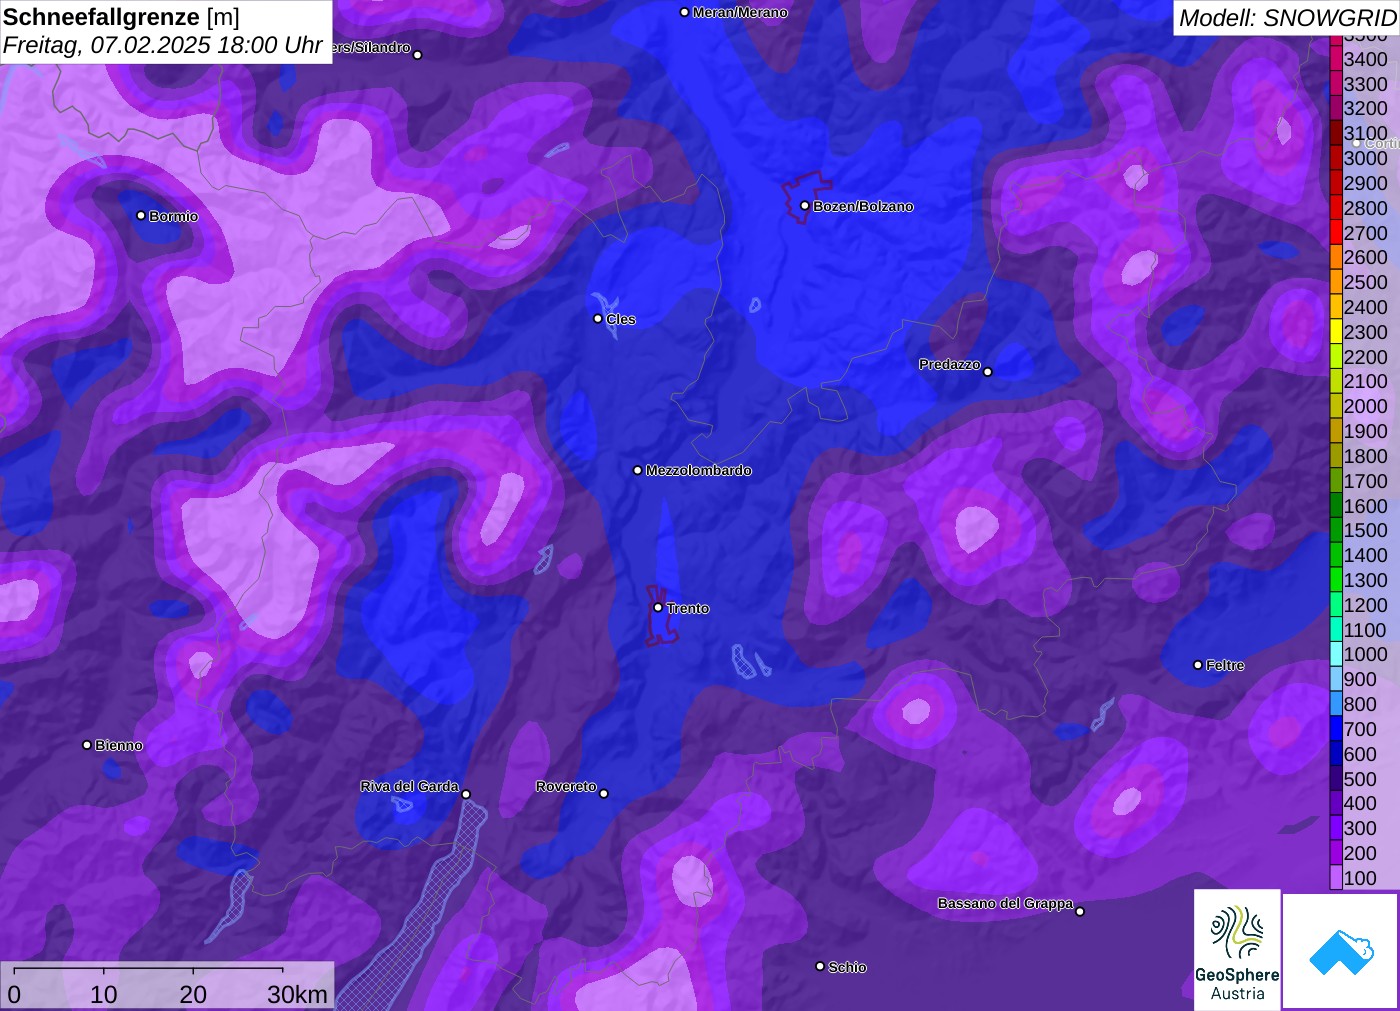
Task: Click the 'Schneefallgrenze [m]' title text
Action: click(x=121, y=18)
